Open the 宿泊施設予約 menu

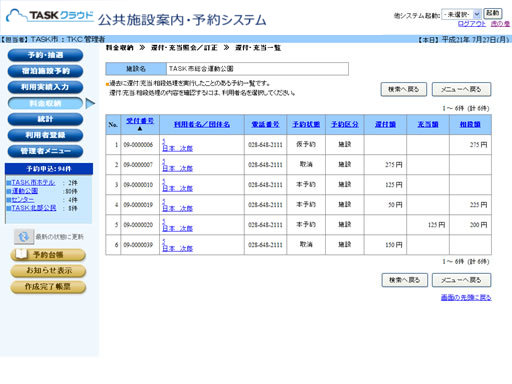coord(45,71)
